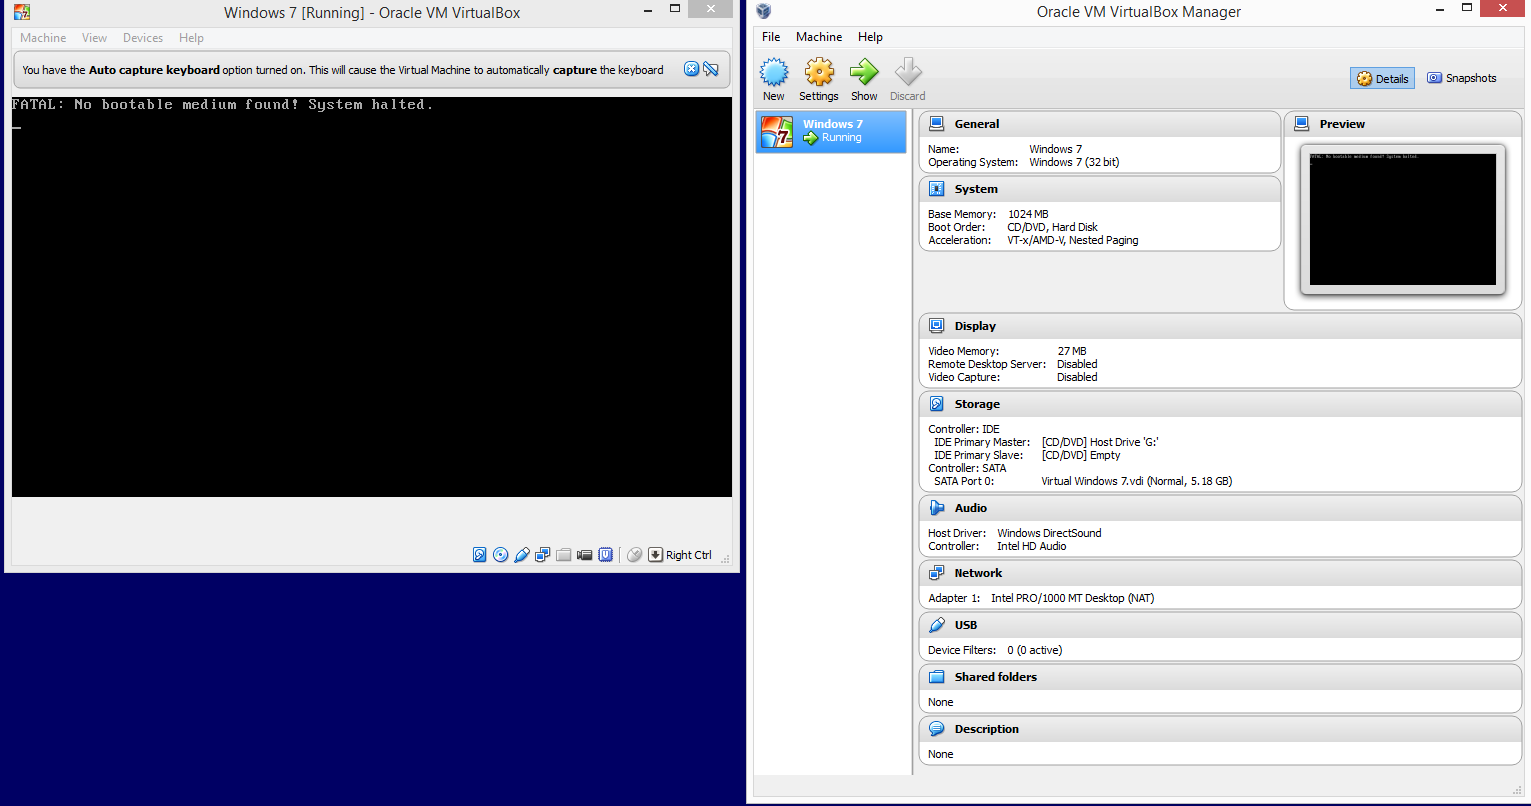
Task: Click the VM window title bar icon
Action: [21, 12]
